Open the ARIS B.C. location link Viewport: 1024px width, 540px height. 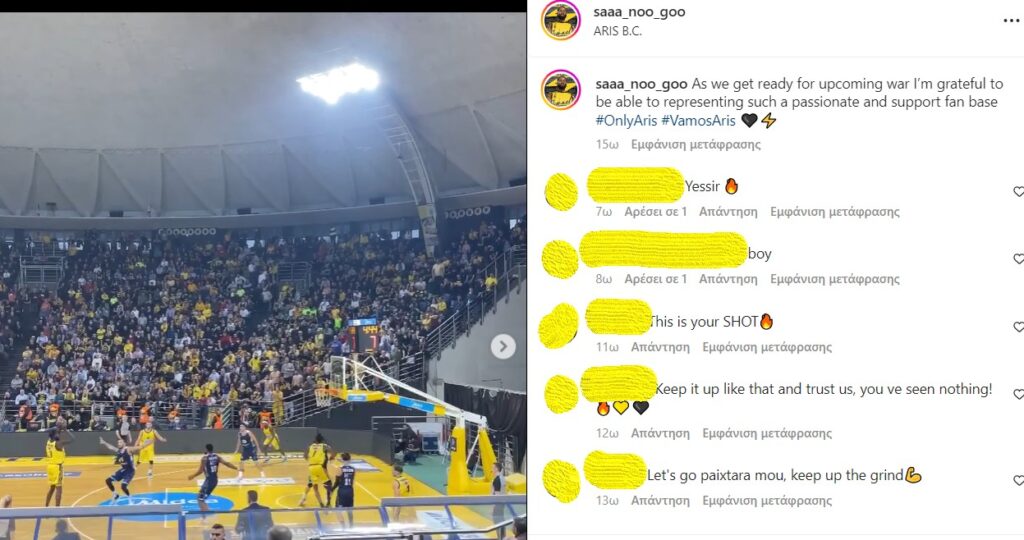pyautogui.click(x=617, y=31)
